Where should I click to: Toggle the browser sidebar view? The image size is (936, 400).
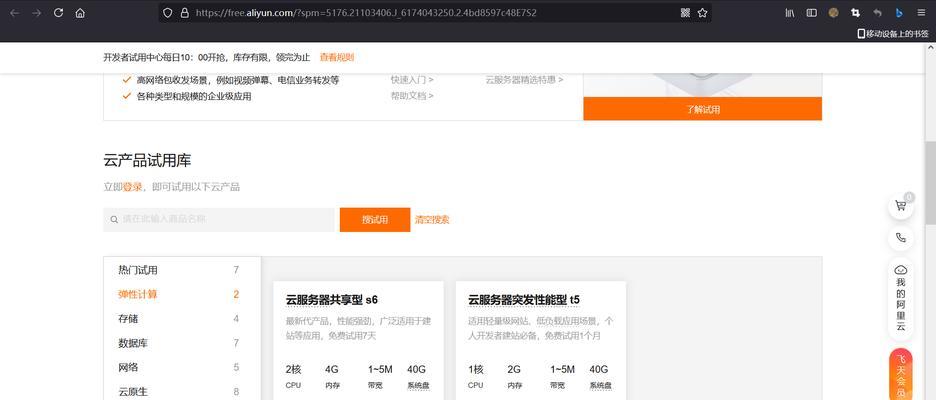[x=811, y=13]
